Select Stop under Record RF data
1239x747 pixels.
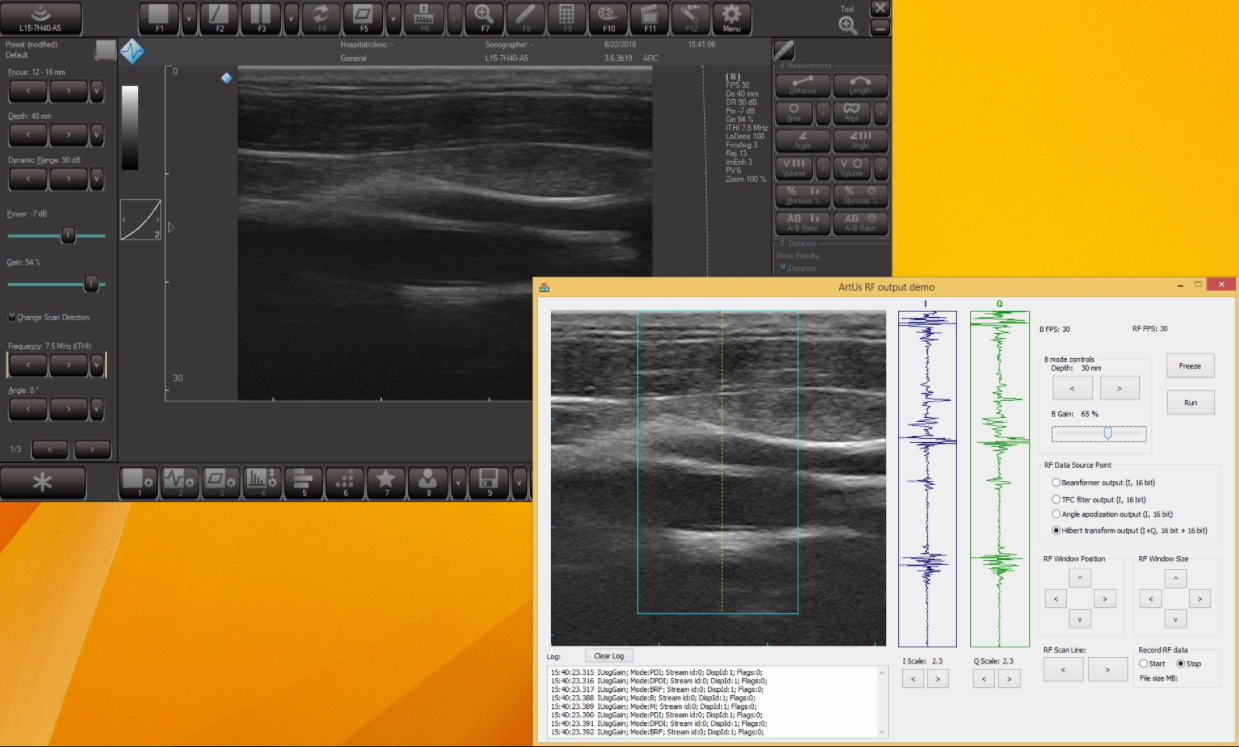[1180, 663]
